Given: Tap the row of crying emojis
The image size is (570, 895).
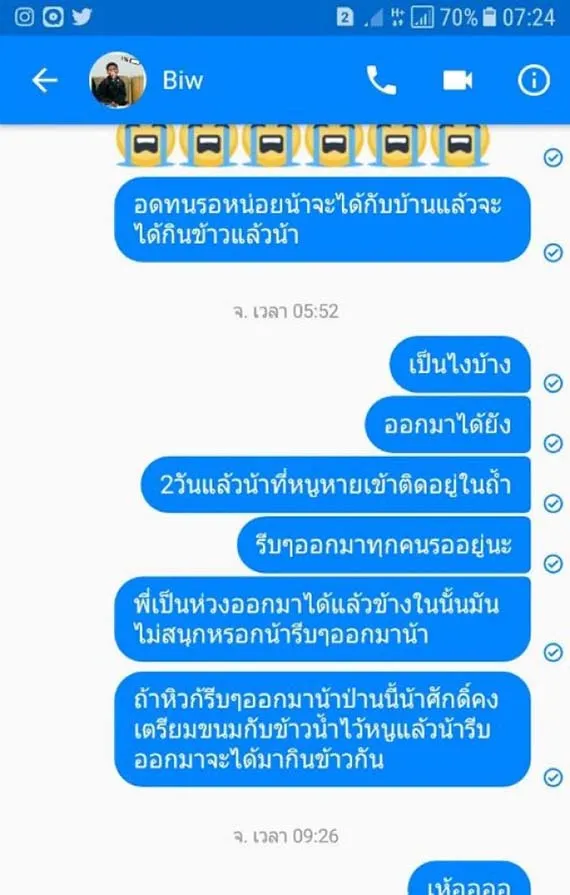Looking at the screenshot, I should tap(302, 145).
